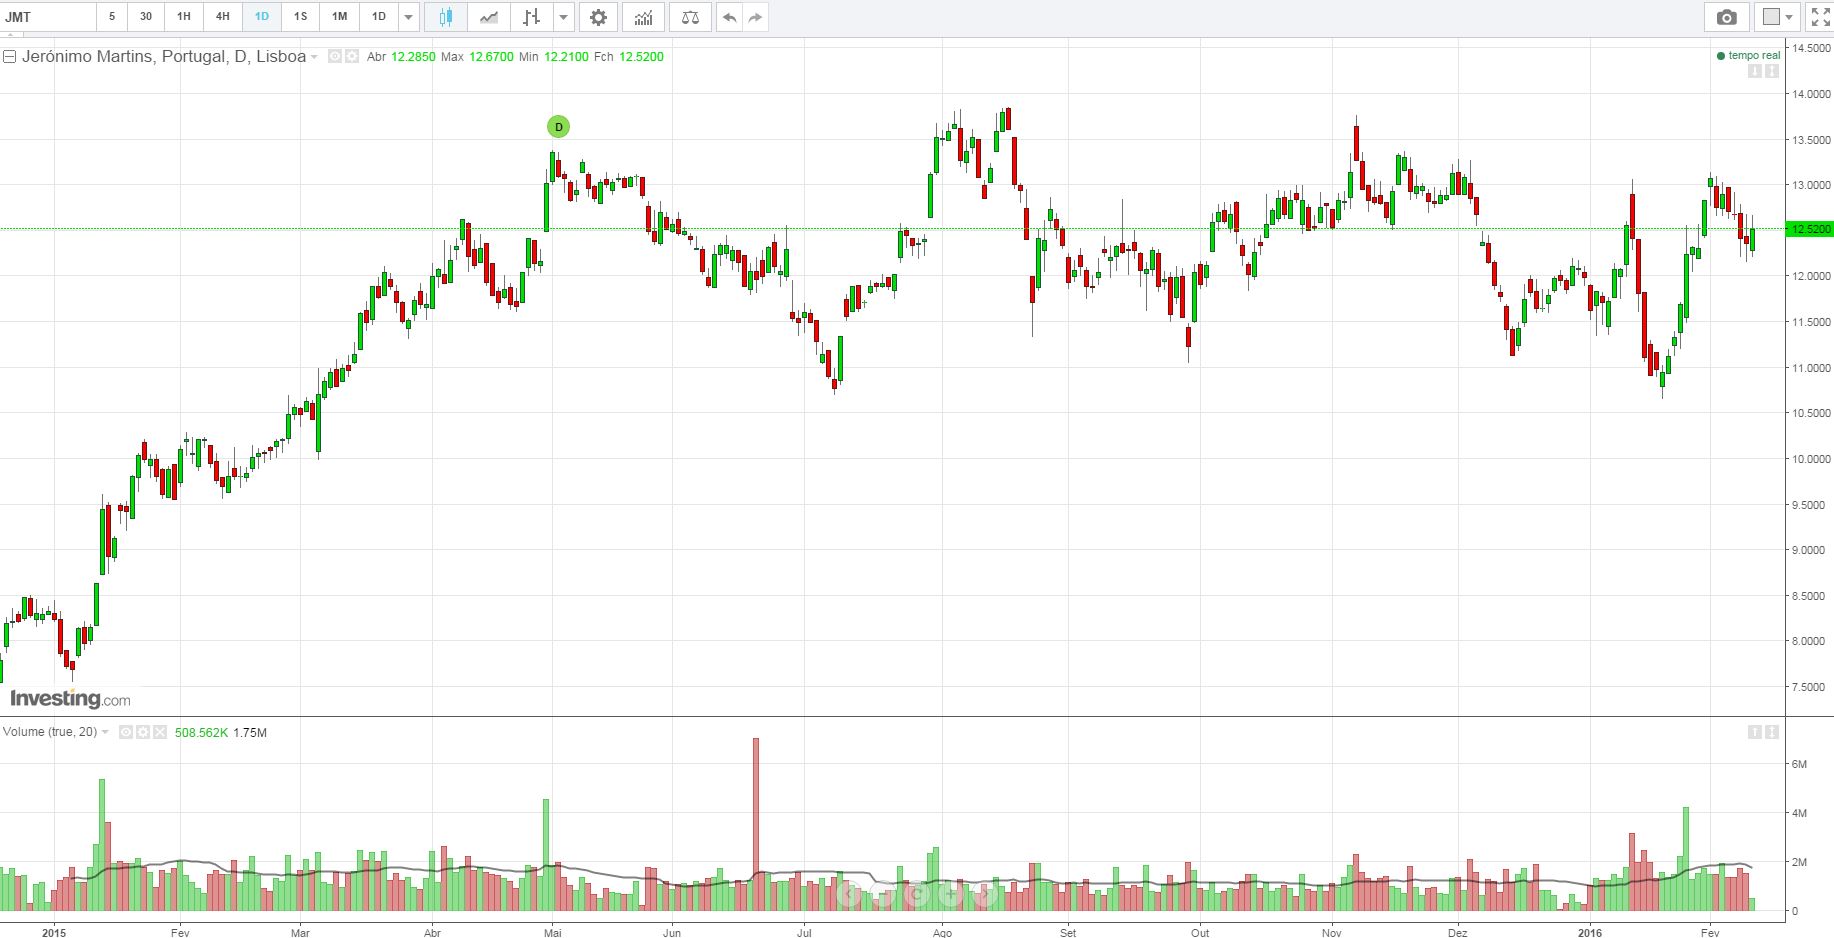
Task: Maximize the volume pane
Action: click(1772, 733)
